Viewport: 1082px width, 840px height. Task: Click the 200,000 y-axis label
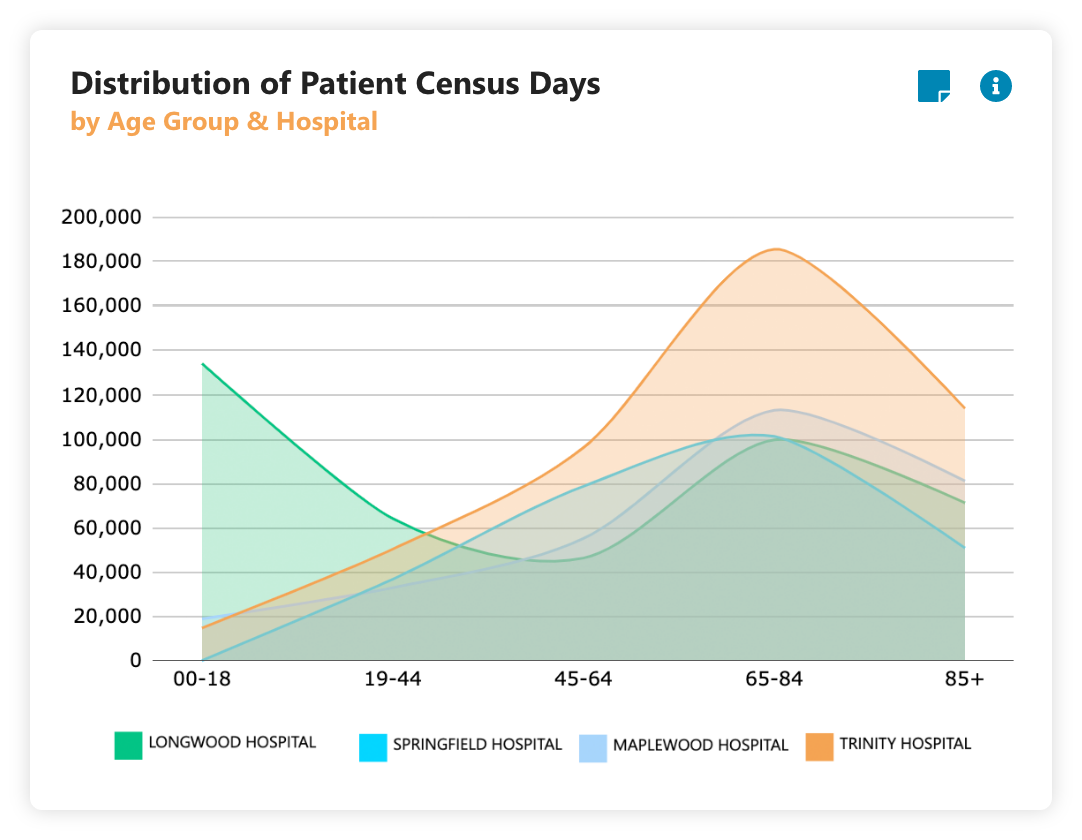pyautogui.click(x=101, y=217)
